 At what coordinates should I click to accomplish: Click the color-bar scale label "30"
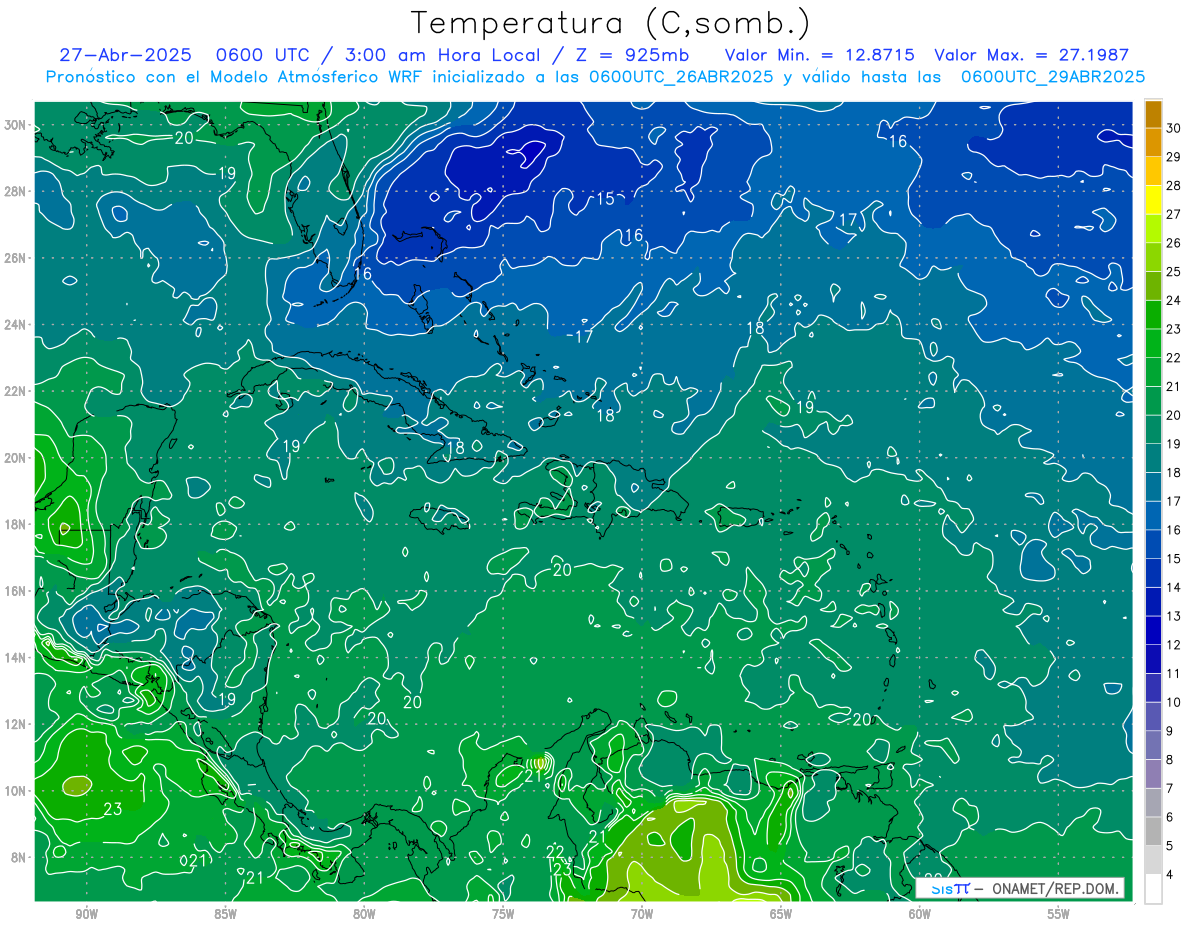pyautogui.click(x=1173, y=128)
